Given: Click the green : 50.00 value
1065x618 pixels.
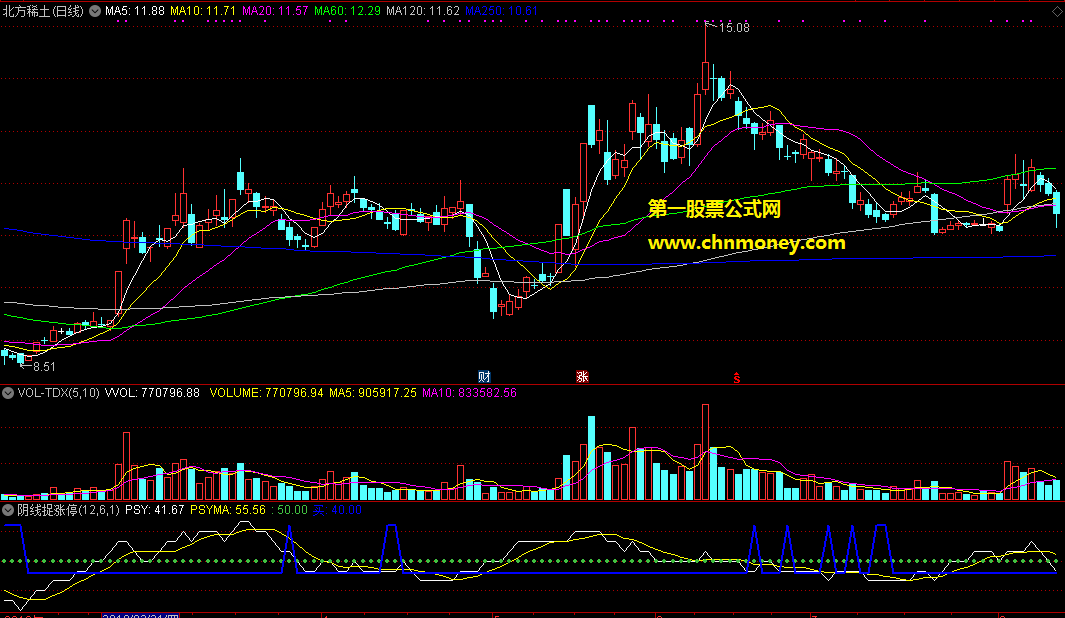Looking at the screenshot, I should click(x=289, y=510).
